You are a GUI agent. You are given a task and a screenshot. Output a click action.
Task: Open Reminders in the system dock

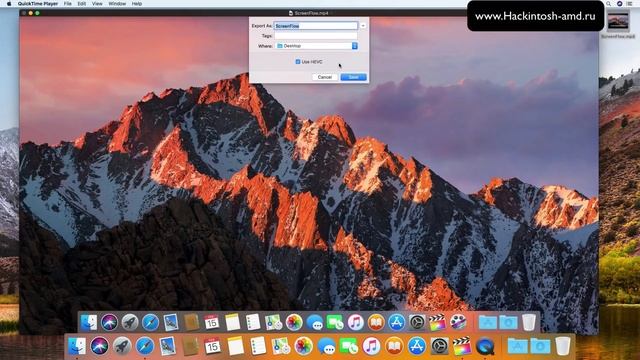point(258,346)
